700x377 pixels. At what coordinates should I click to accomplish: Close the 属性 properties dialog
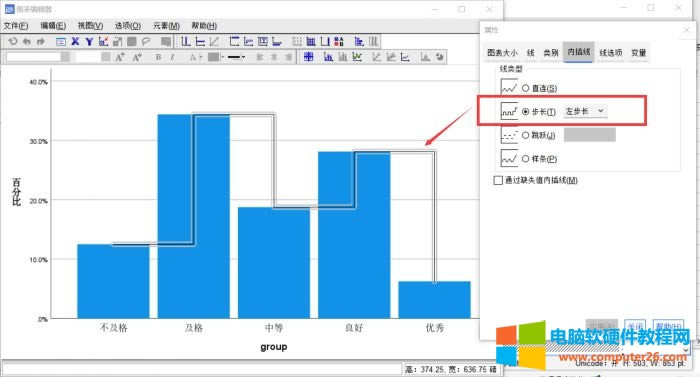click(687, 30)
